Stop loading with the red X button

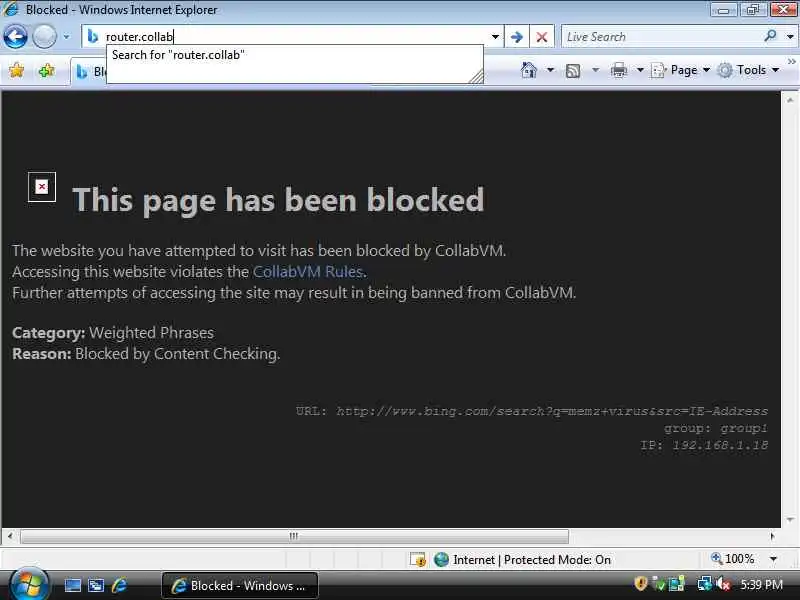click(542, 37)
